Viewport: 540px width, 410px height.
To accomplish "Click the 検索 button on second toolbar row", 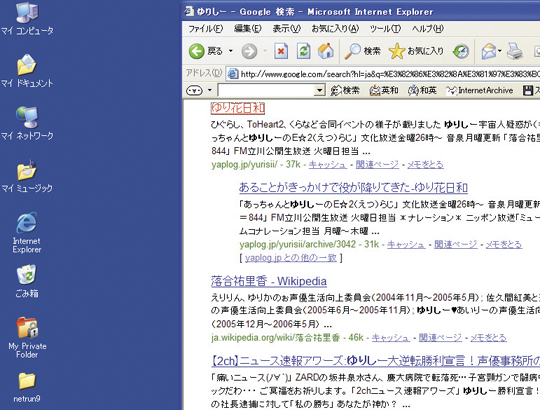I will coord(345,91).
